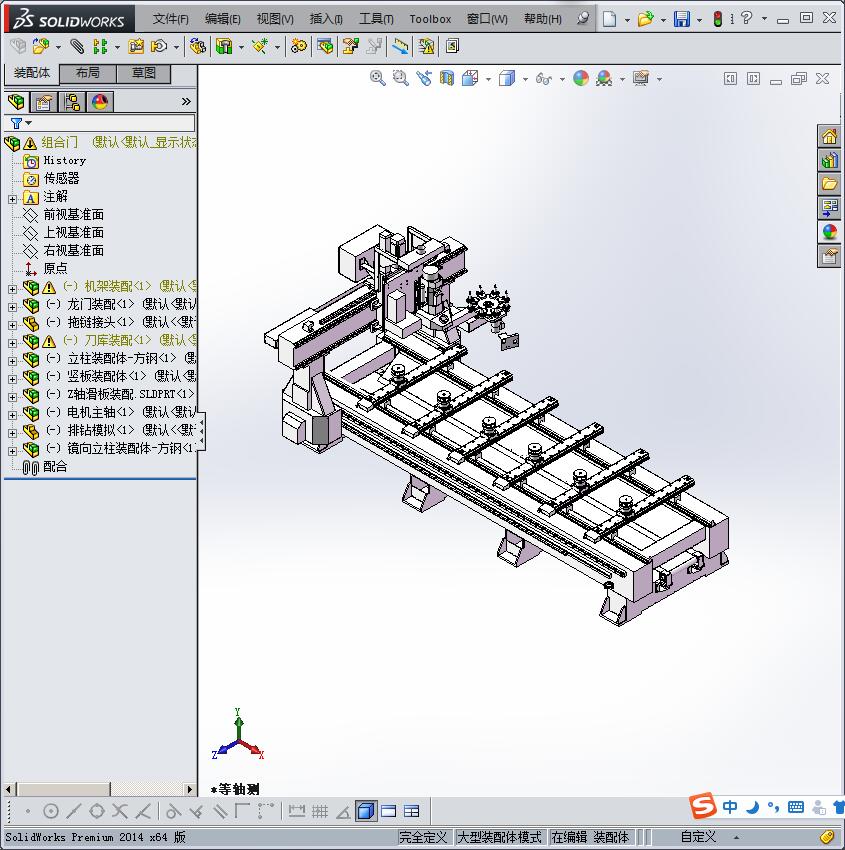
Task: Open the PropertyManager tab icon
Action: [x=44, y=102]
